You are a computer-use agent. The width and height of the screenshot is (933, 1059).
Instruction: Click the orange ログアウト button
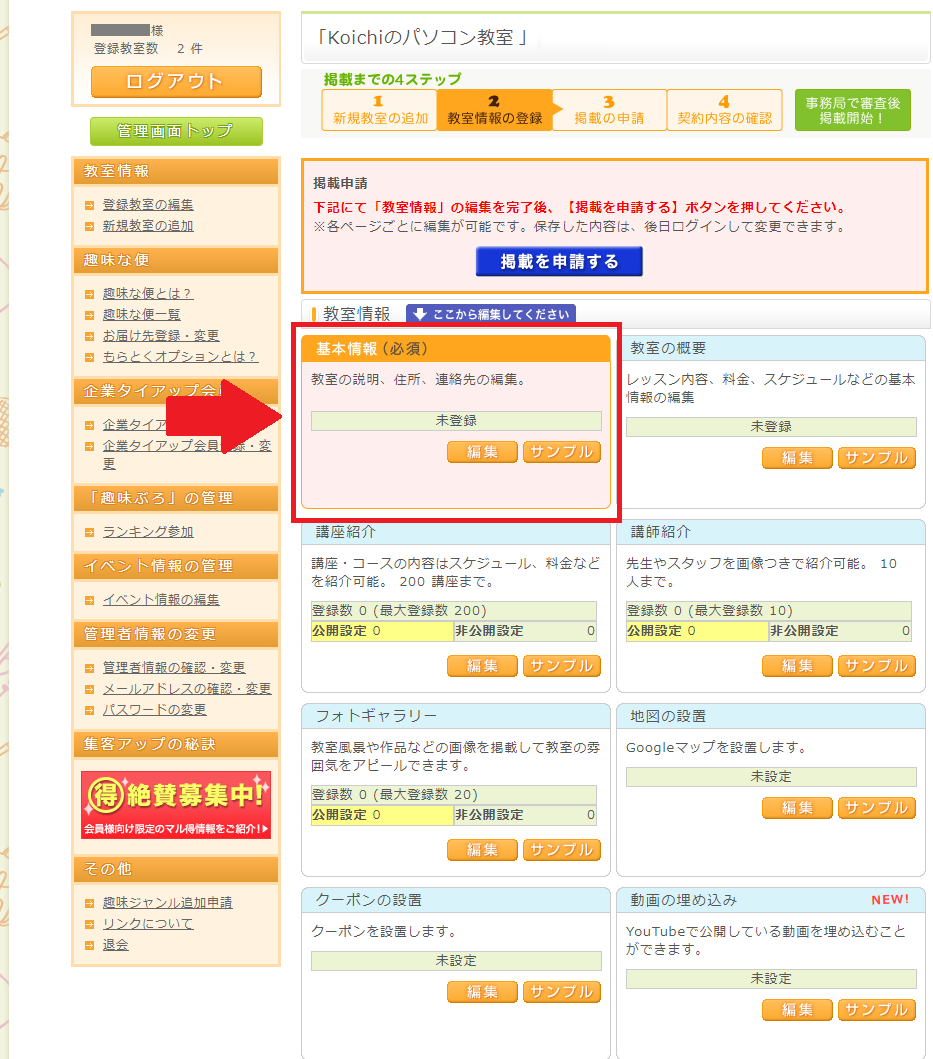pos(176,82)
